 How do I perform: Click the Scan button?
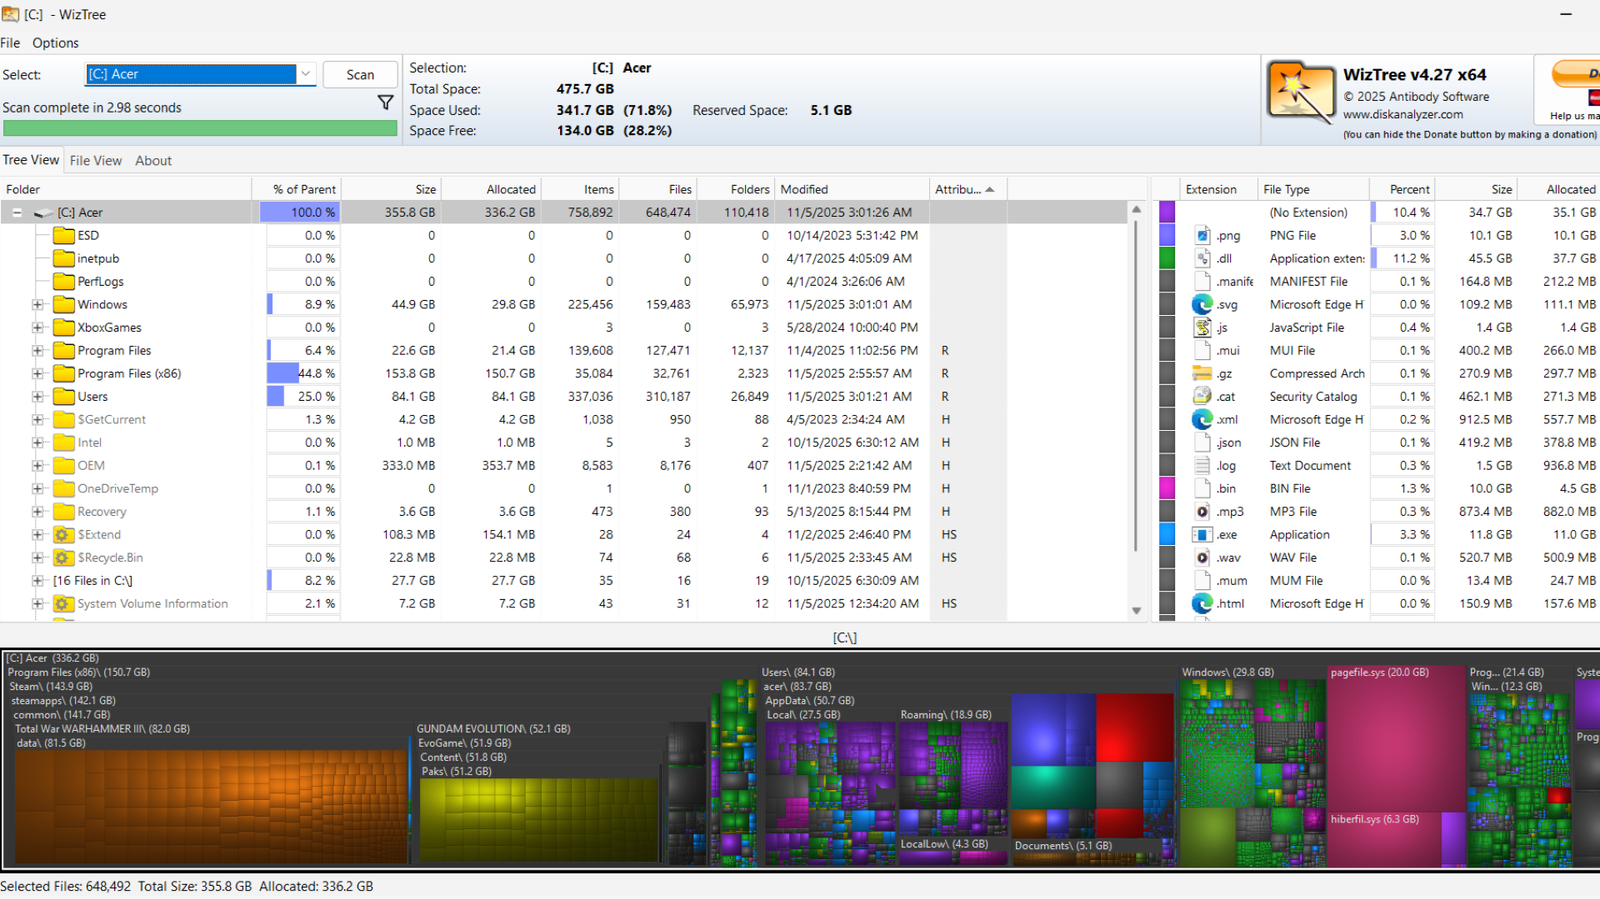coord(360,74)
